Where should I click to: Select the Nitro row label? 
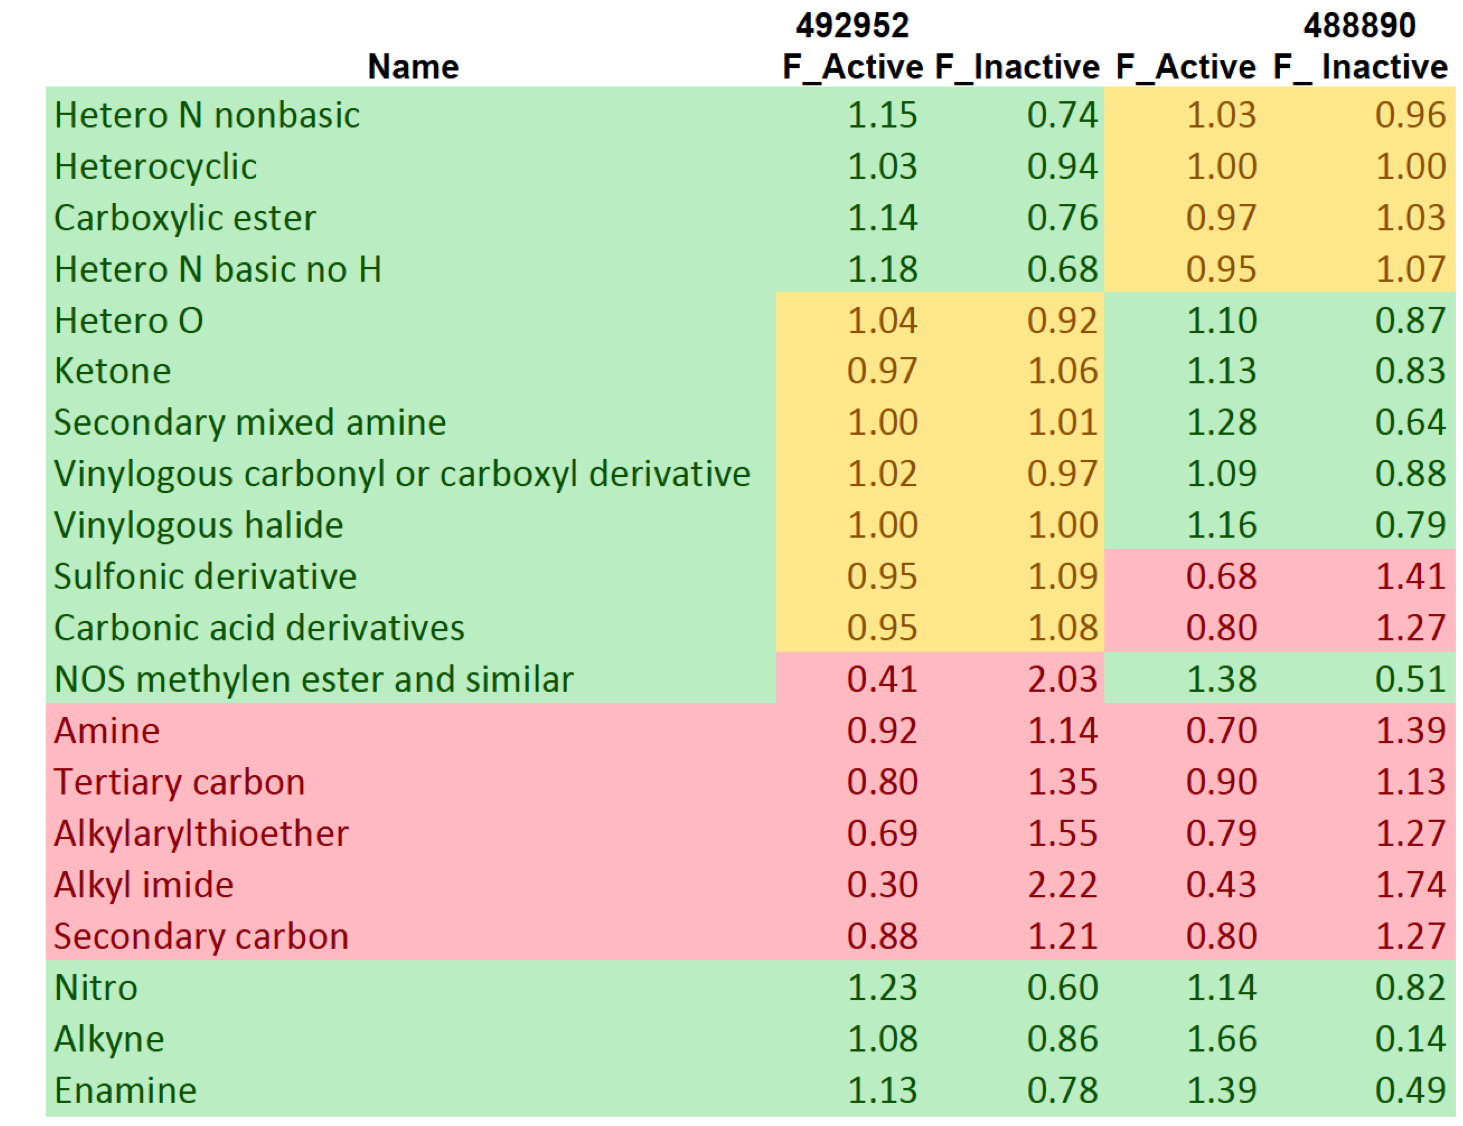click(96, 988)
